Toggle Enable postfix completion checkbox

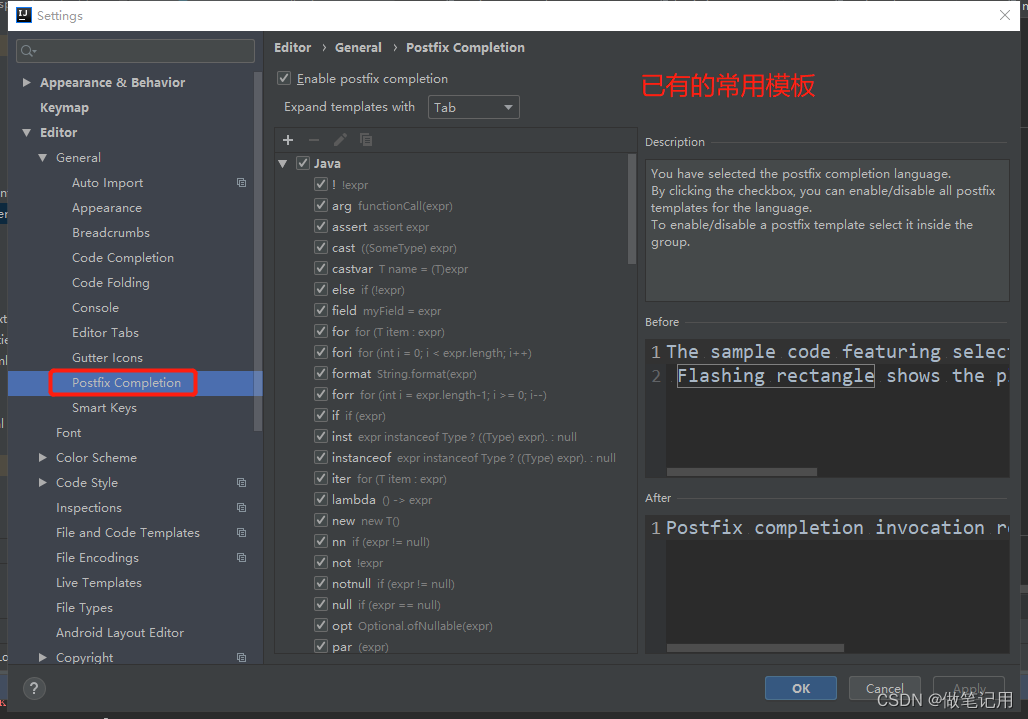coord(285,78)
